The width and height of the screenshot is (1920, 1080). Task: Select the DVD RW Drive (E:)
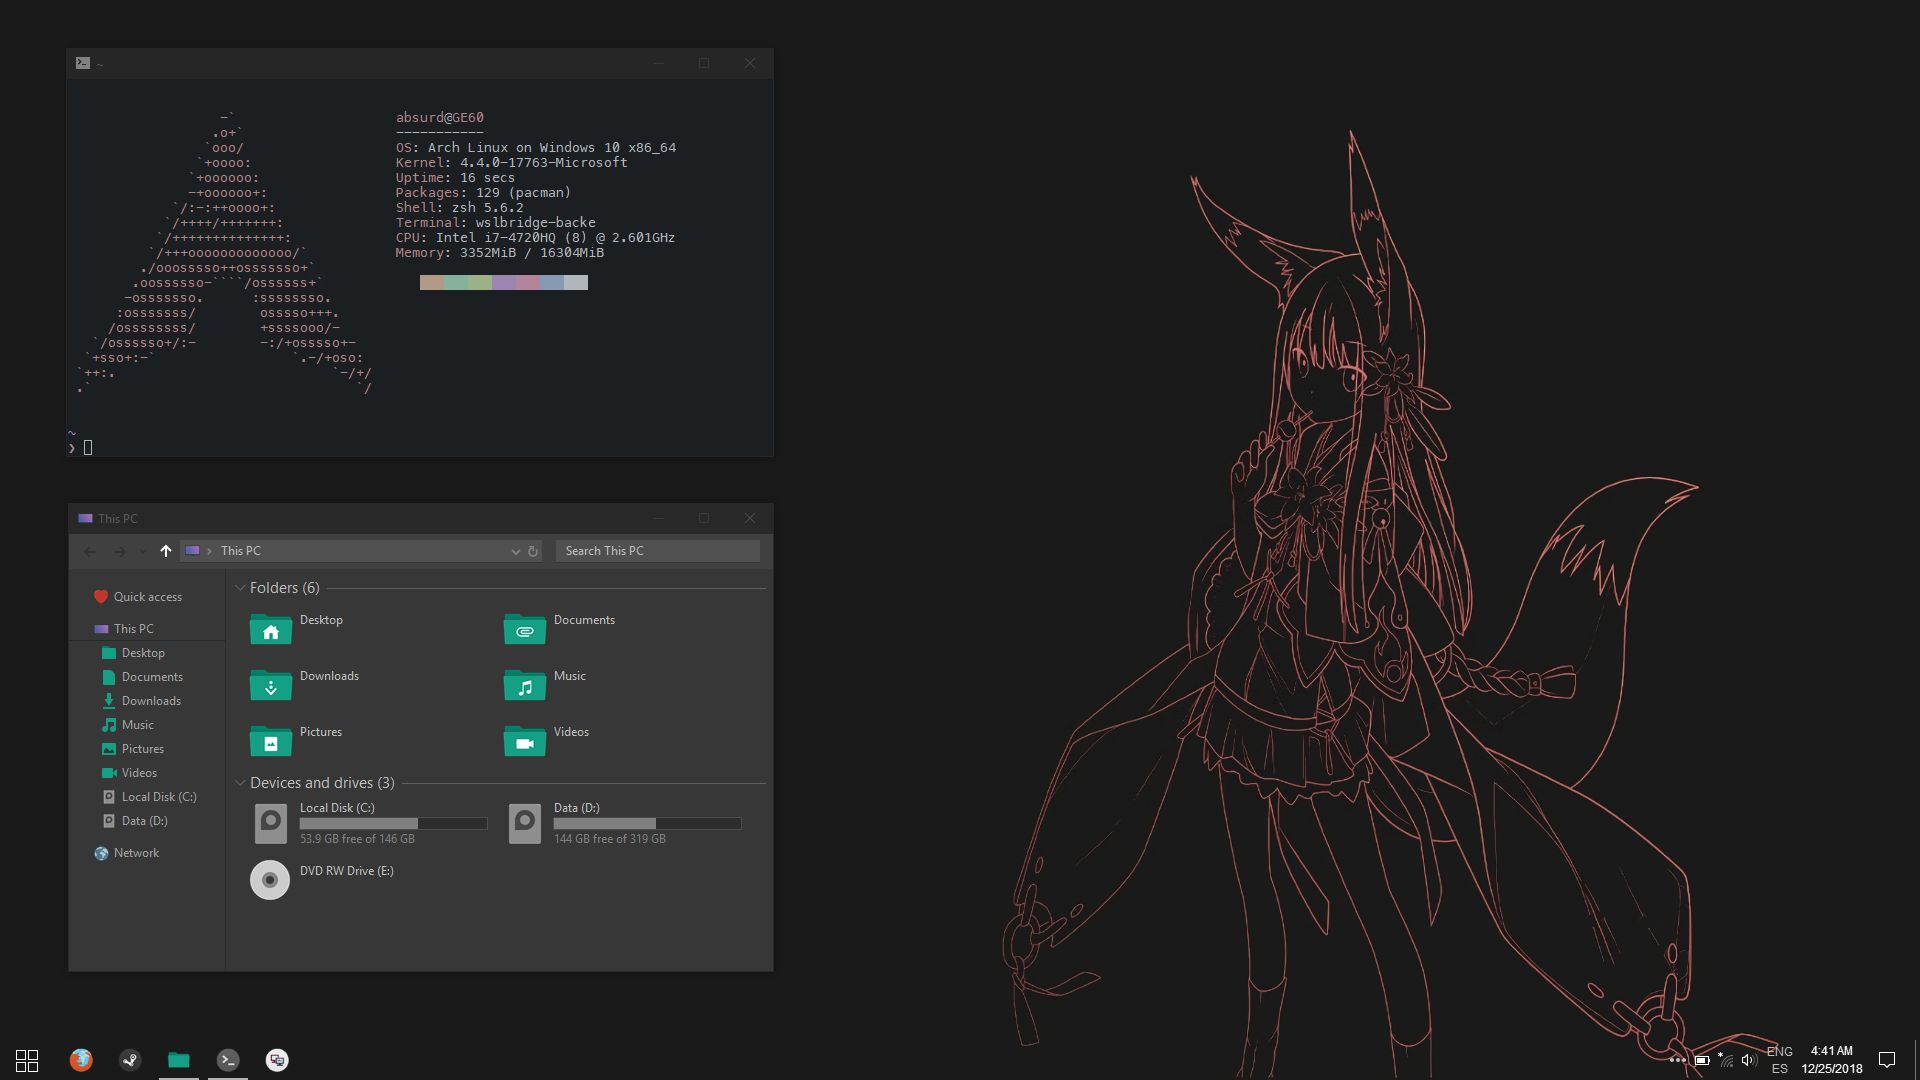coord(270,880)
